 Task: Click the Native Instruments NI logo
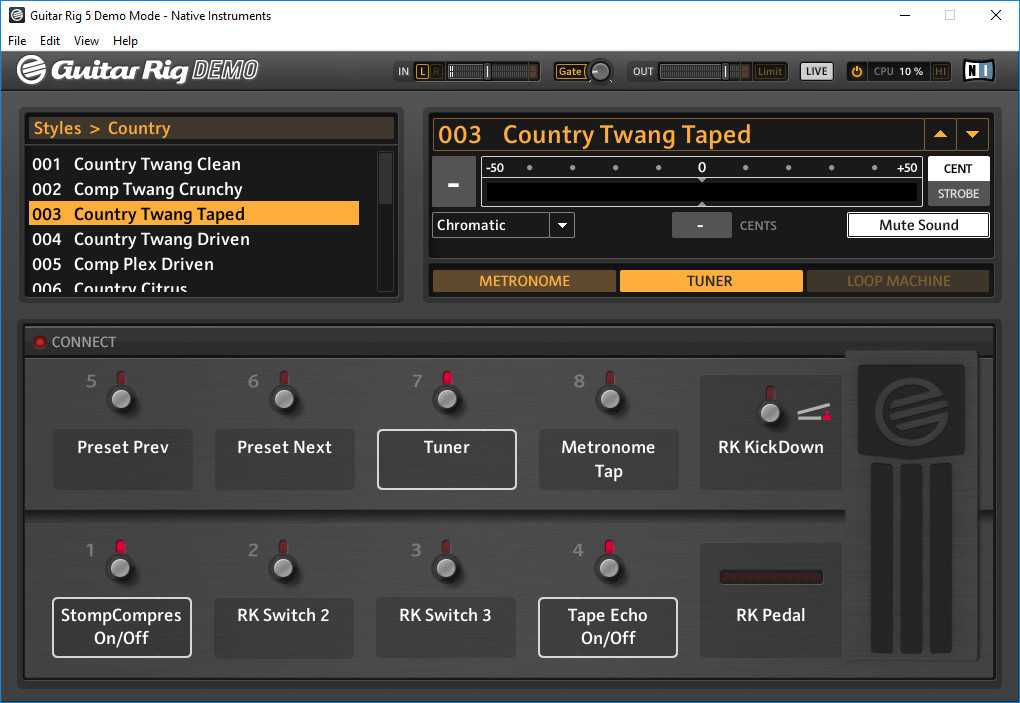pyautogui.click(x=978, y=71)
